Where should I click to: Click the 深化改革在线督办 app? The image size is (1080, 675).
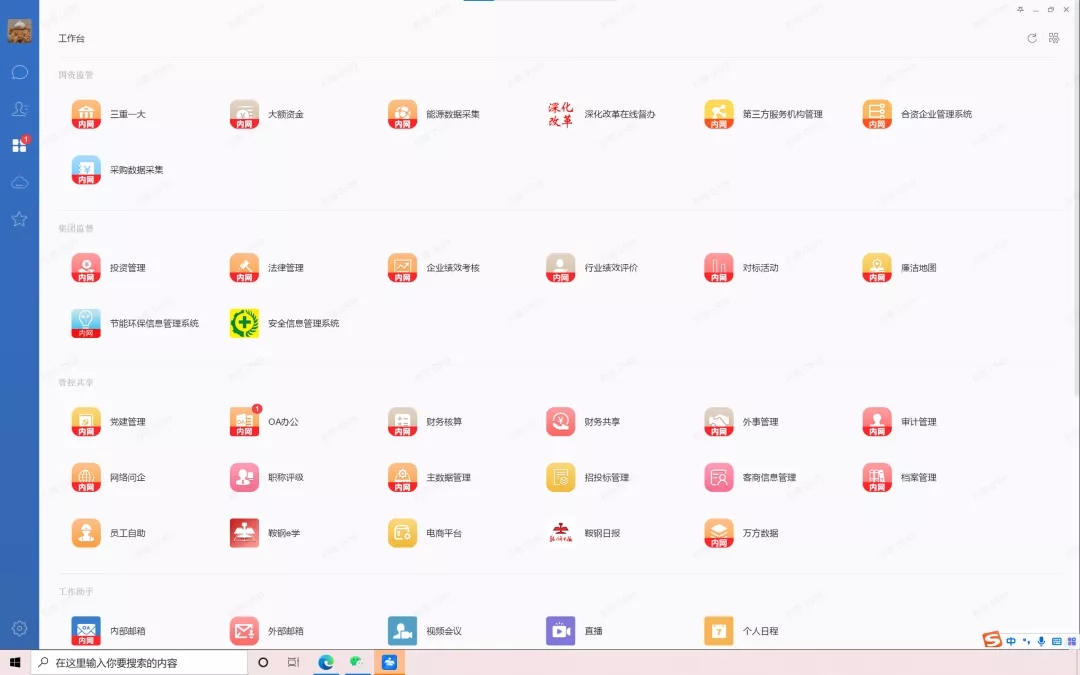(561, 115)
